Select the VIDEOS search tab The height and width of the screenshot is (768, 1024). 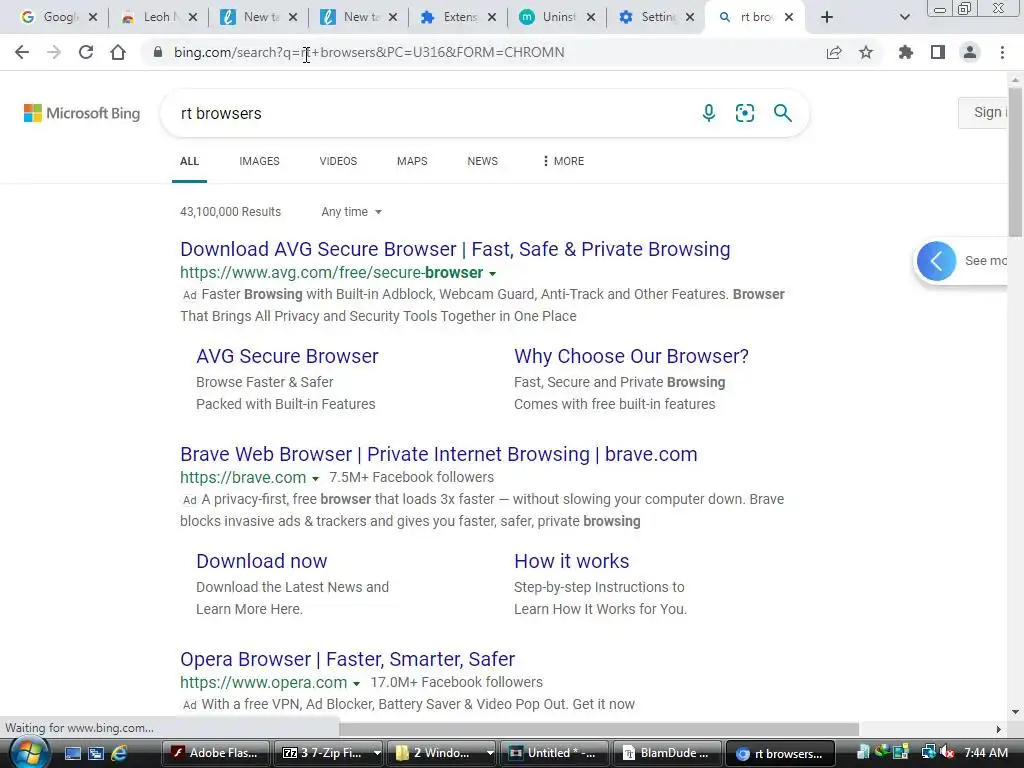coord(338,161)
